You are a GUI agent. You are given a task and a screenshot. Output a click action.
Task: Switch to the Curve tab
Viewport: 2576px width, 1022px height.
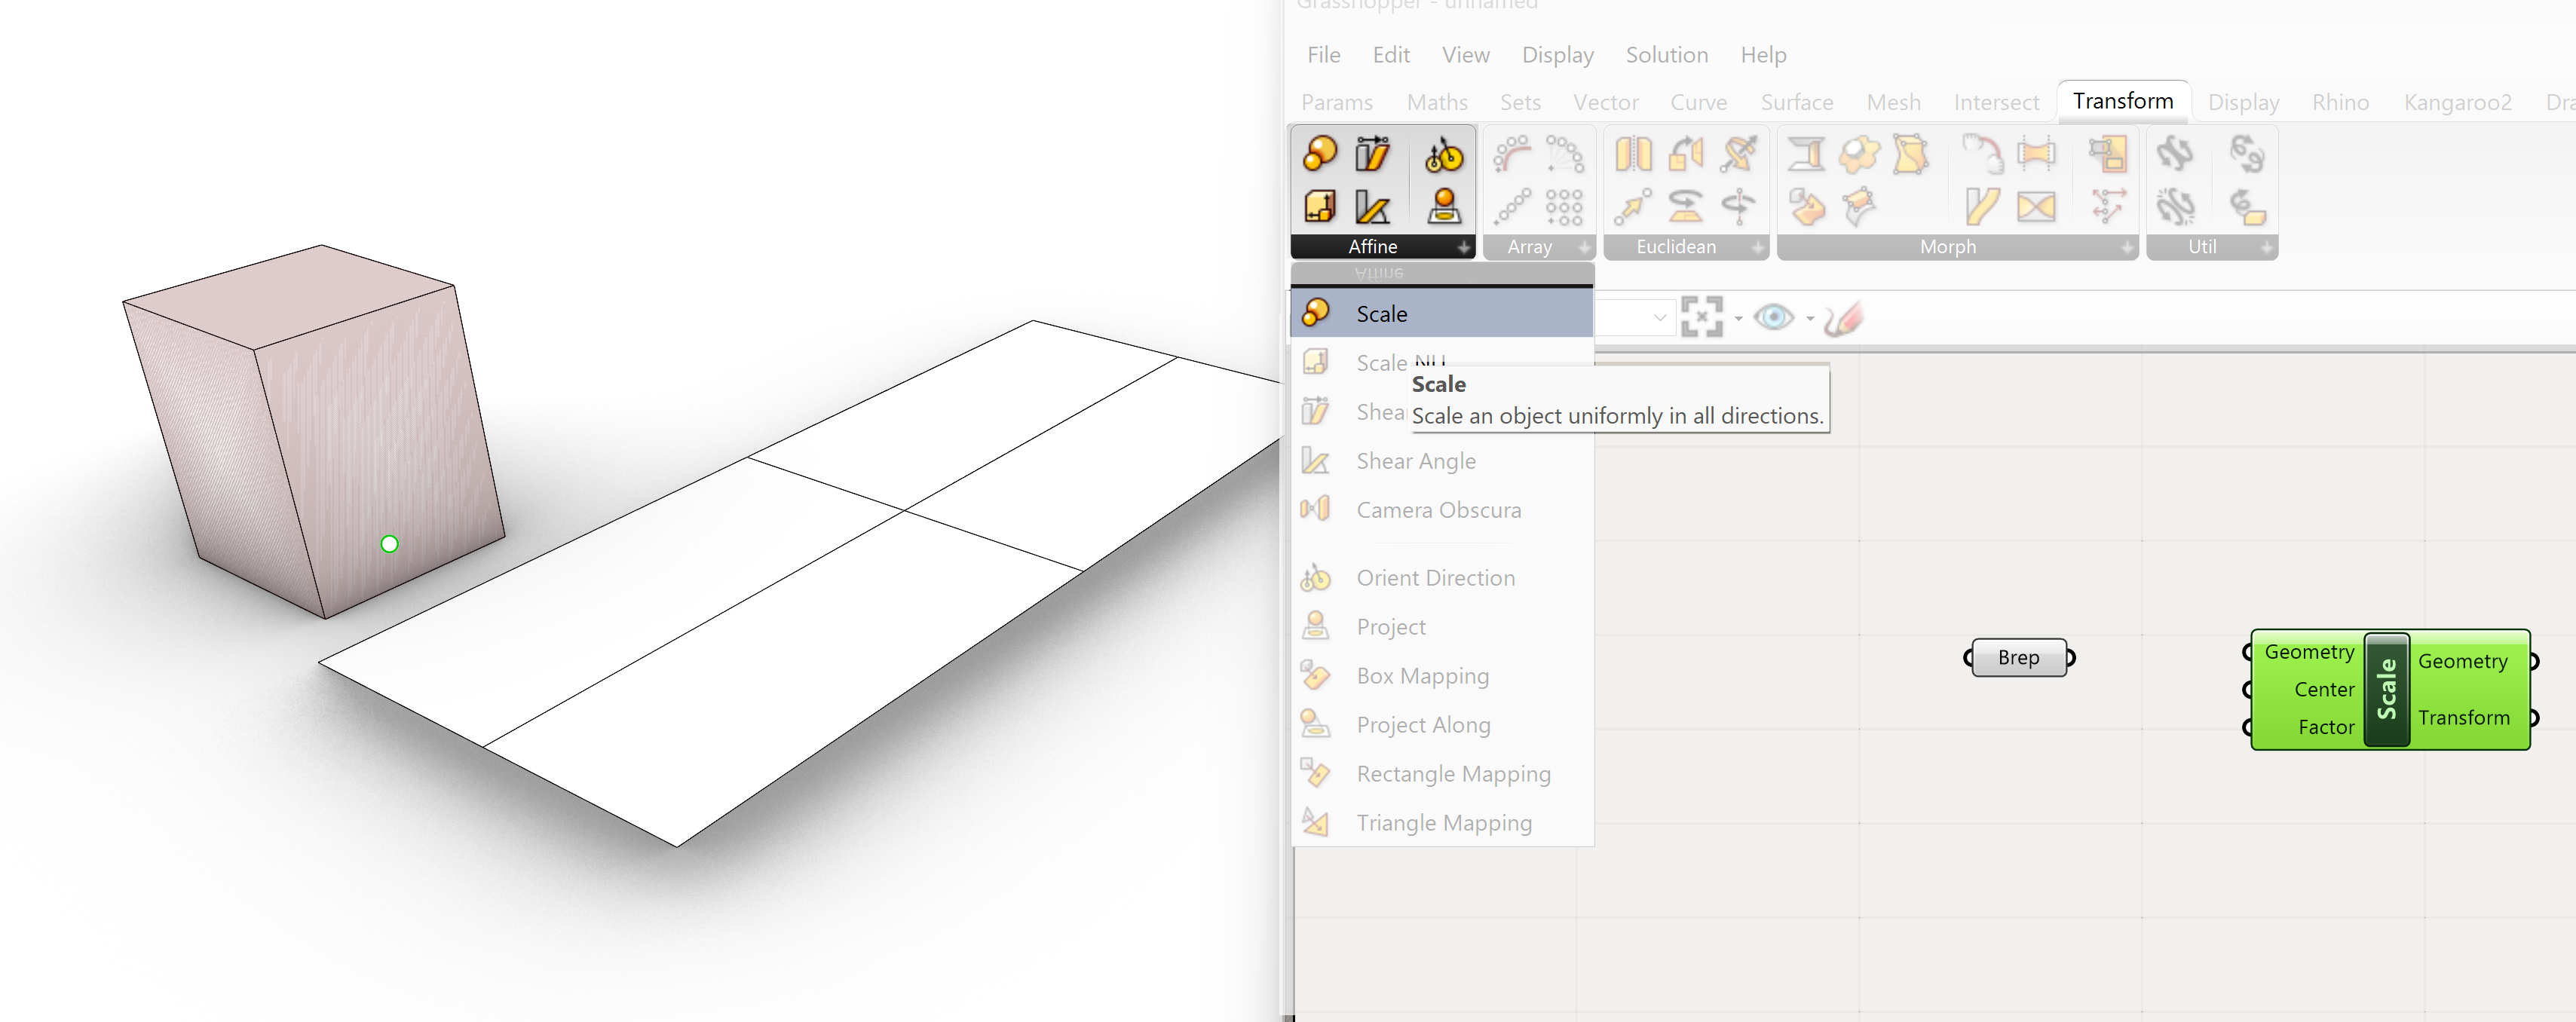(1698, 102)
